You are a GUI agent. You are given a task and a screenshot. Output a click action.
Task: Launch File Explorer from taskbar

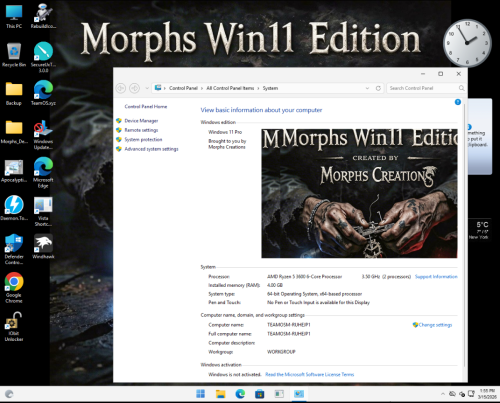pos(220,394)
